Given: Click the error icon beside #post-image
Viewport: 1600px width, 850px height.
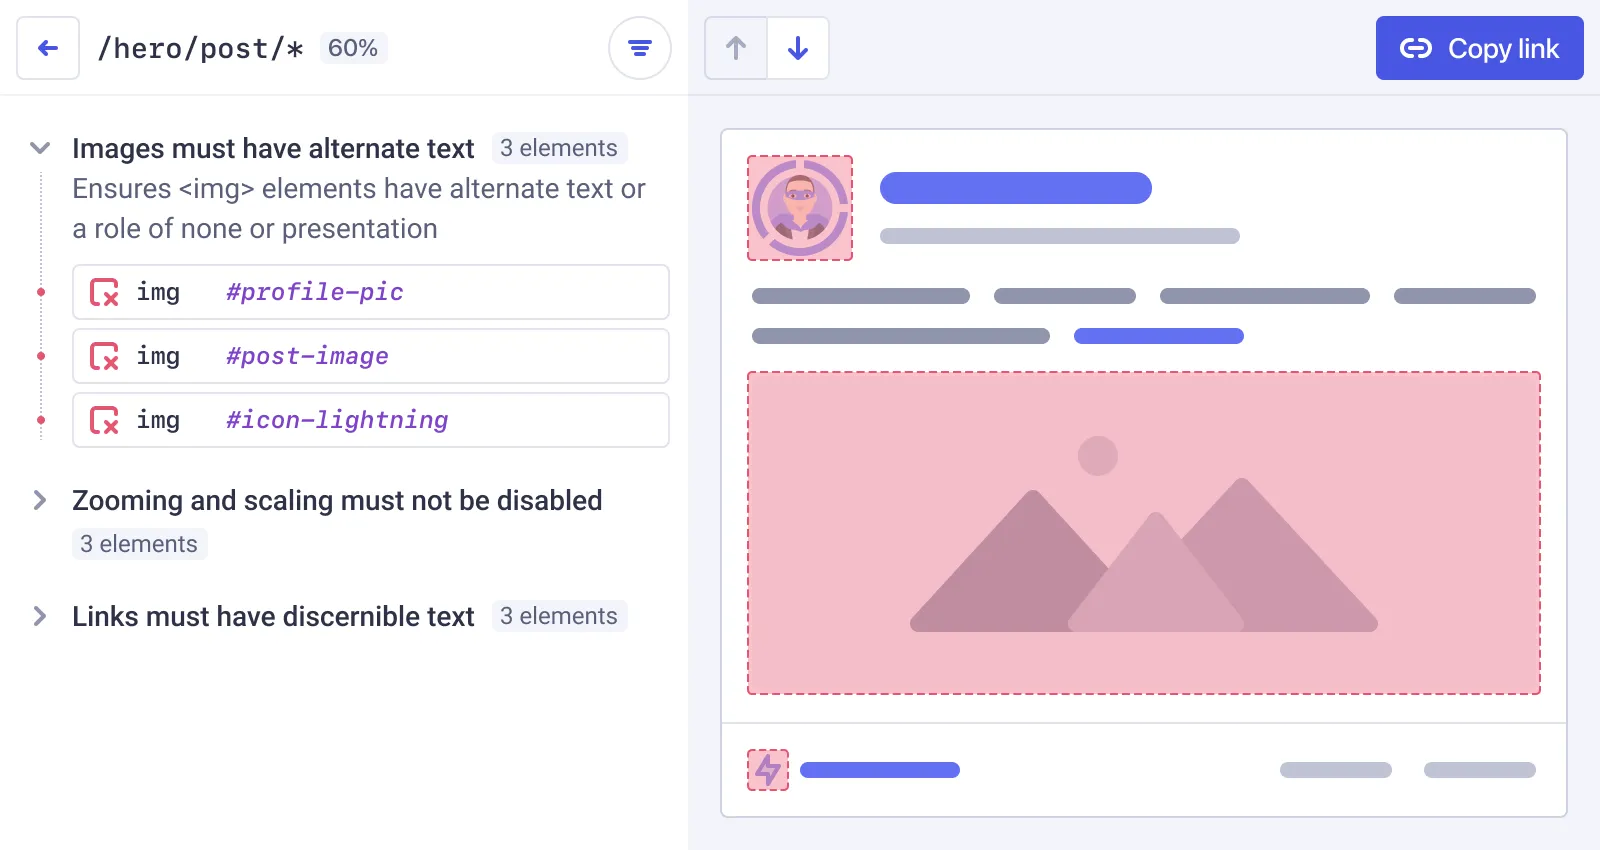Looking at the screenshot, I should point(104,356).
